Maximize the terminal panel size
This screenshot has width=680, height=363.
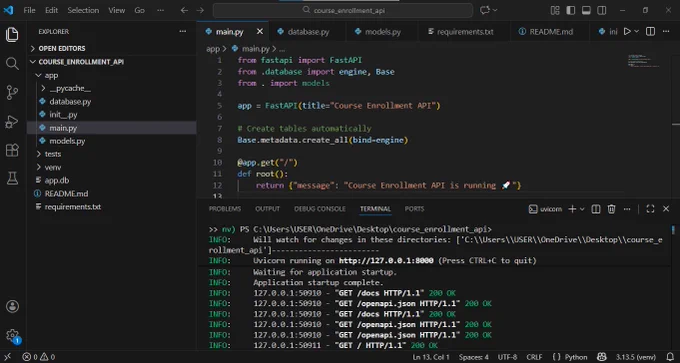650,209
